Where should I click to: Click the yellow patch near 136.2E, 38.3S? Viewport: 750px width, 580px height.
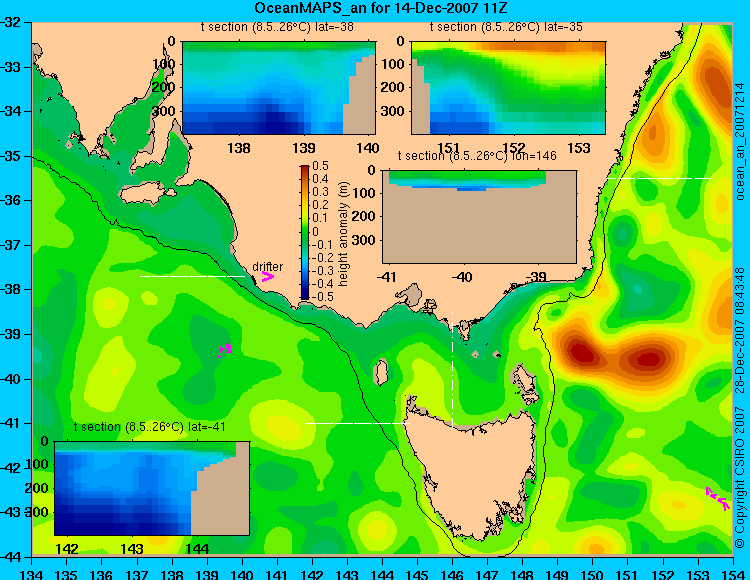point(110,304)
